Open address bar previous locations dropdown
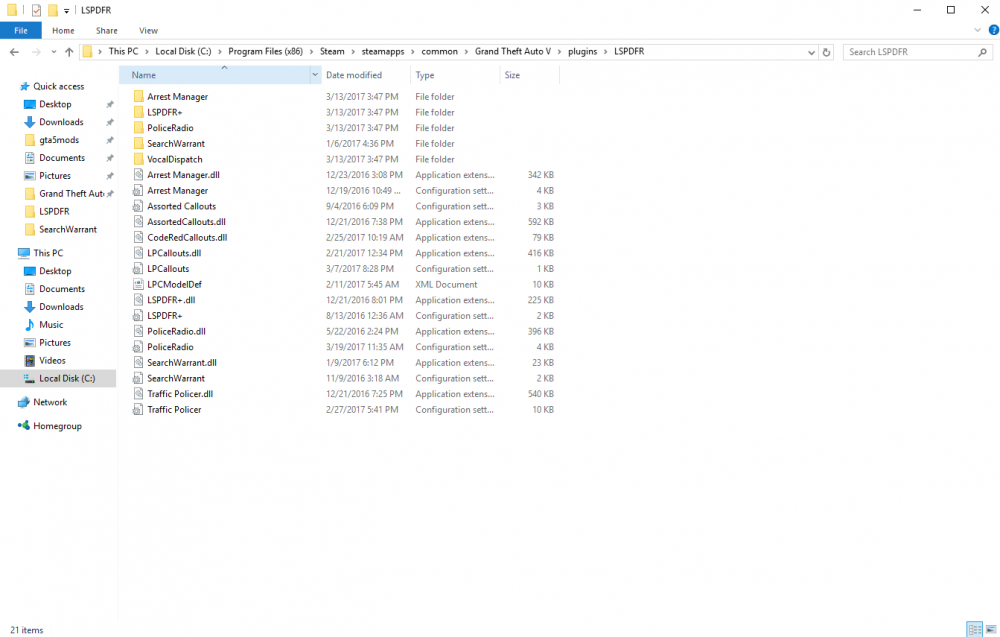The width and height of the screenshot is (1000, 637). pos(811,52)
